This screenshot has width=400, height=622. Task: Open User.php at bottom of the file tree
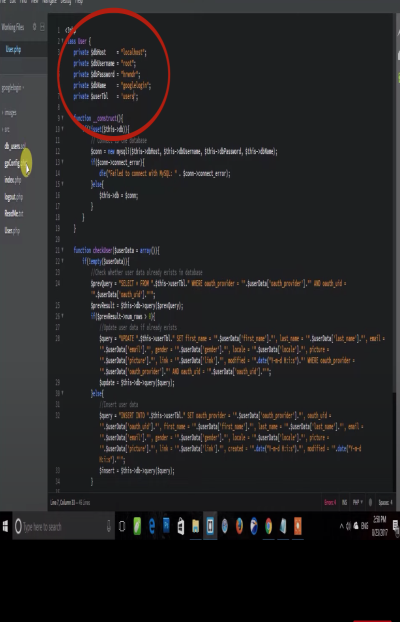[12, 230]
